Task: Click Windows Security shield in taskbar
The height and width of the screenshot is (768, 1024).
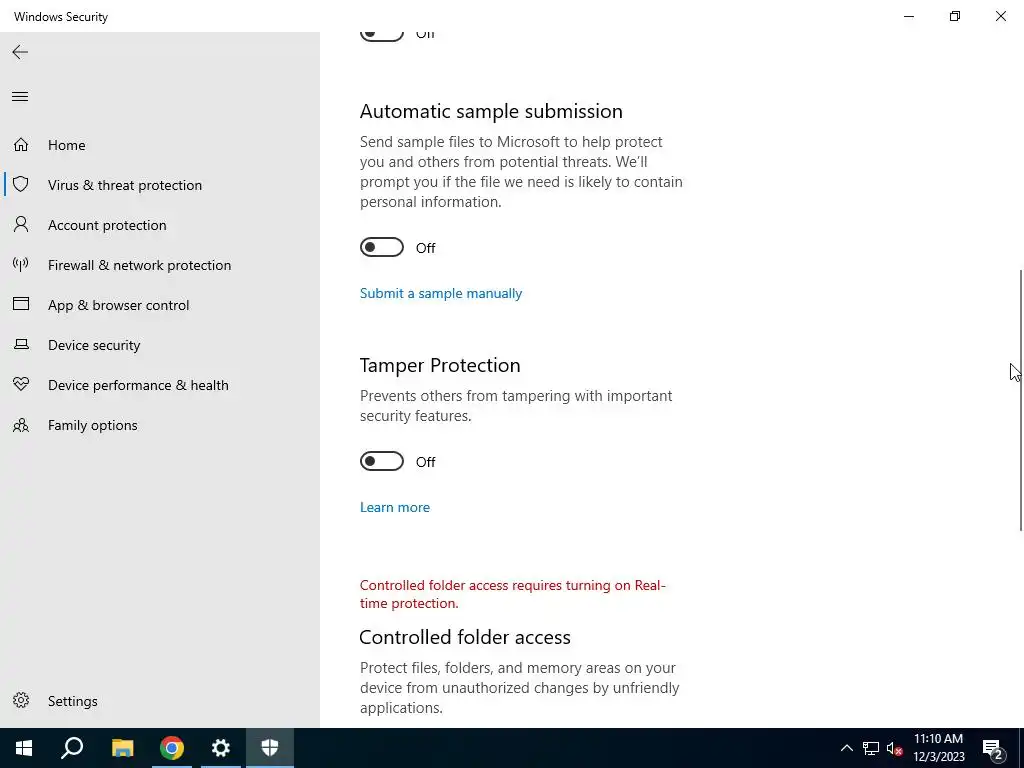Action: click(270, 748)
